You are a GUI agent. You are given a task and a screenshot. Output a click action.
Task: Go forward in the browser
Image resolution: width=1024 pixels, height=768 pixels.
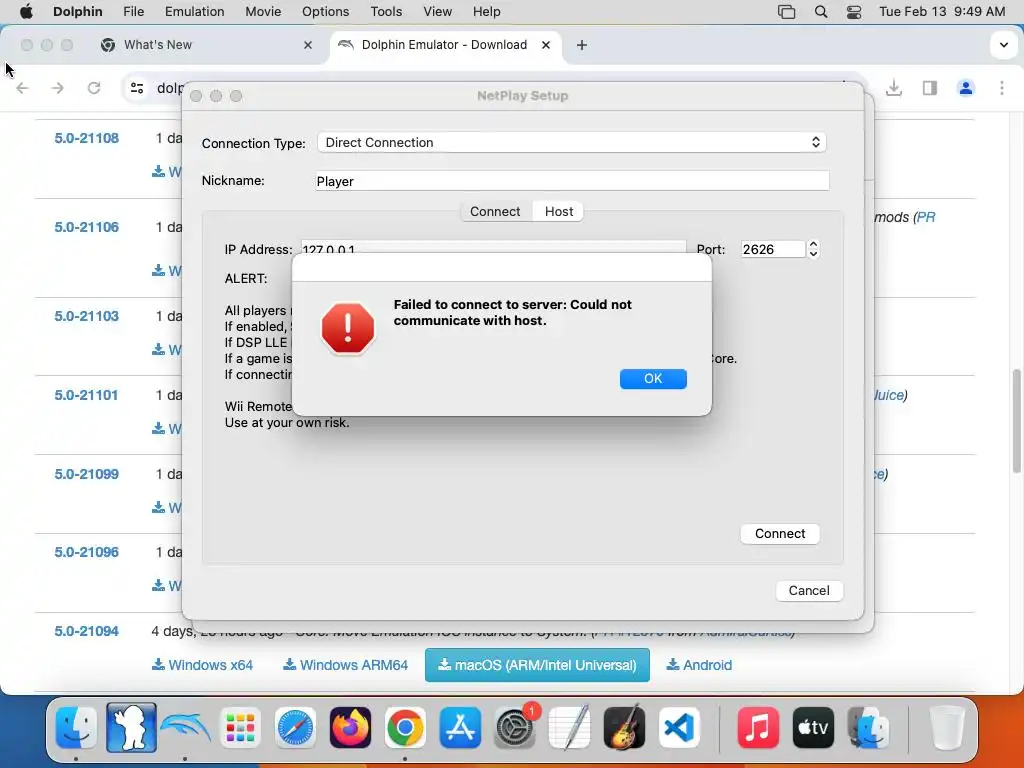coord(58,88)
